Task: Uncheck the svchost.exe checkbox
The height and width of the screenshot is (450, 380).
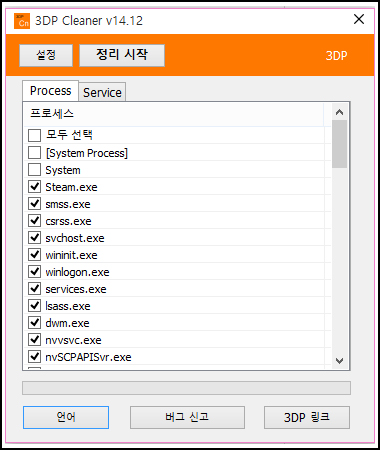Action: (x=35, y=238)
